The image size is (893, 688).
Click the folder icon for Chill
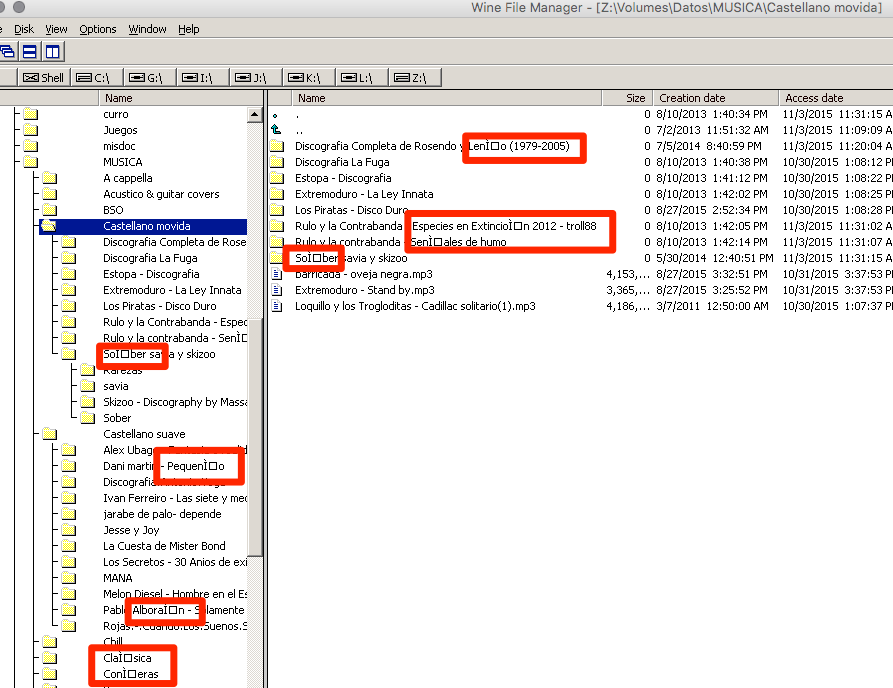point(50,642)
